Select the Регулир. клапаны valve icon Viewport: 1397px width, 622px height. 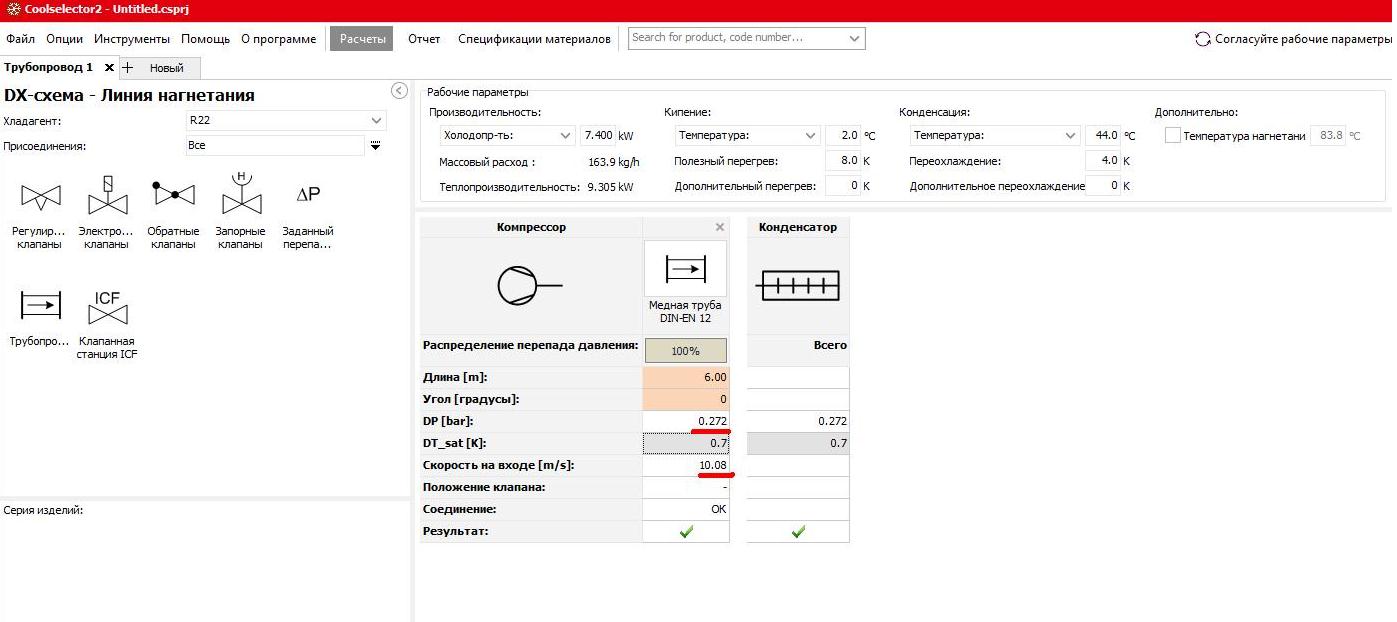tap(39, 197)
